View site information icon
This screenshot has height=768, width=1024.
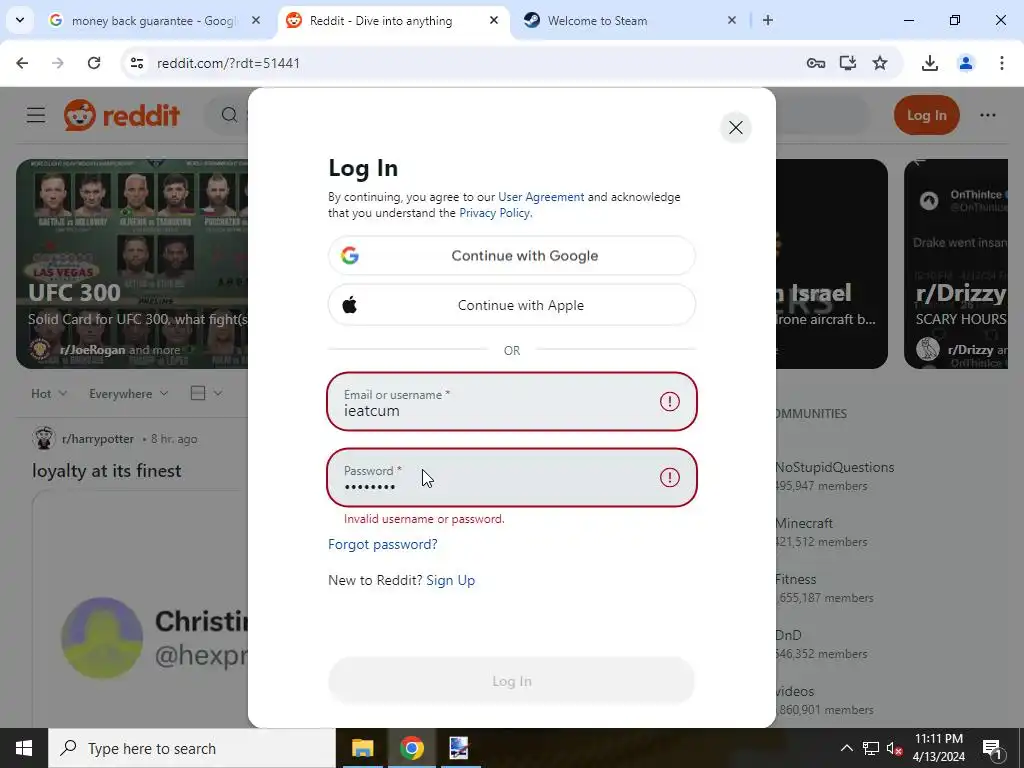click(136, 63)
